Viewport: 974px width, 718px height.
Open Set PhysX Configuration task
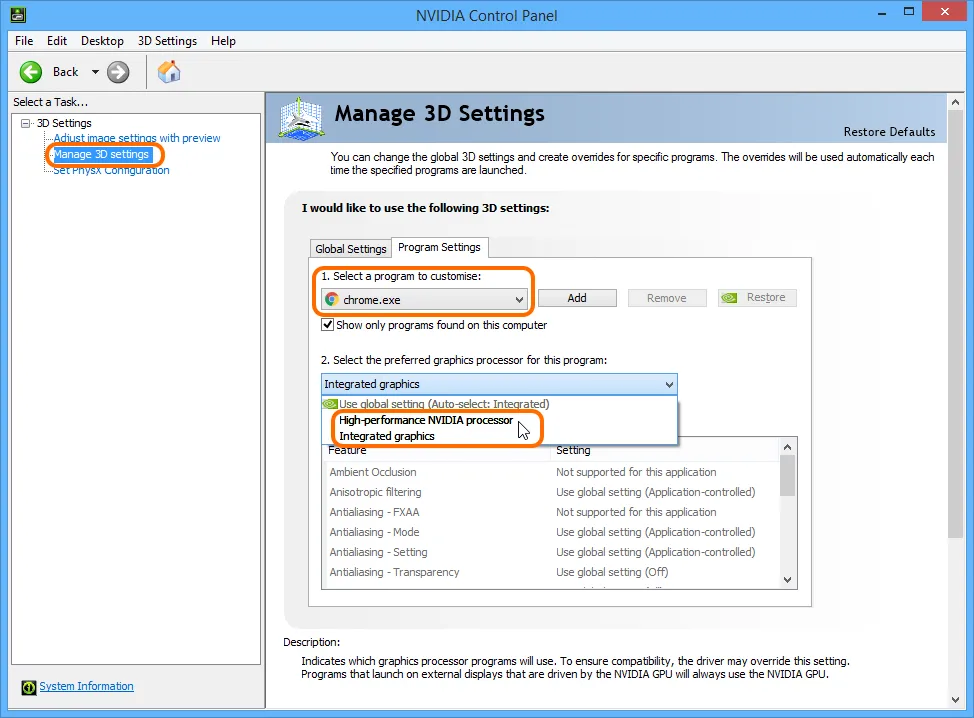pyautogui.click(x=111, y=170)
